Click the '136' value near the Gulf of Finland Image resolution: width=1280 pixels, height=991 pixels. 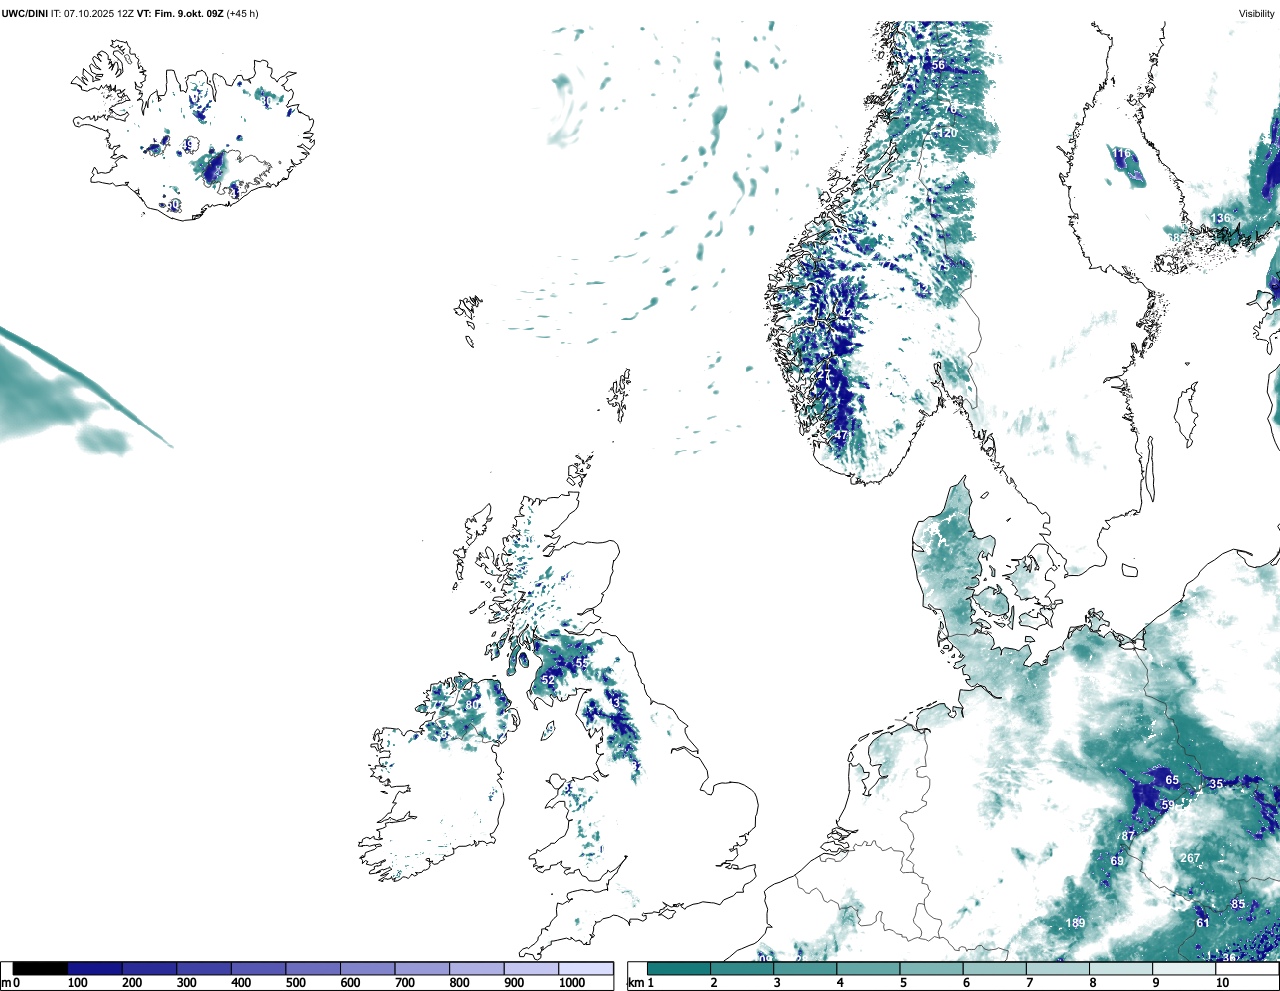tap(1221, 218)
